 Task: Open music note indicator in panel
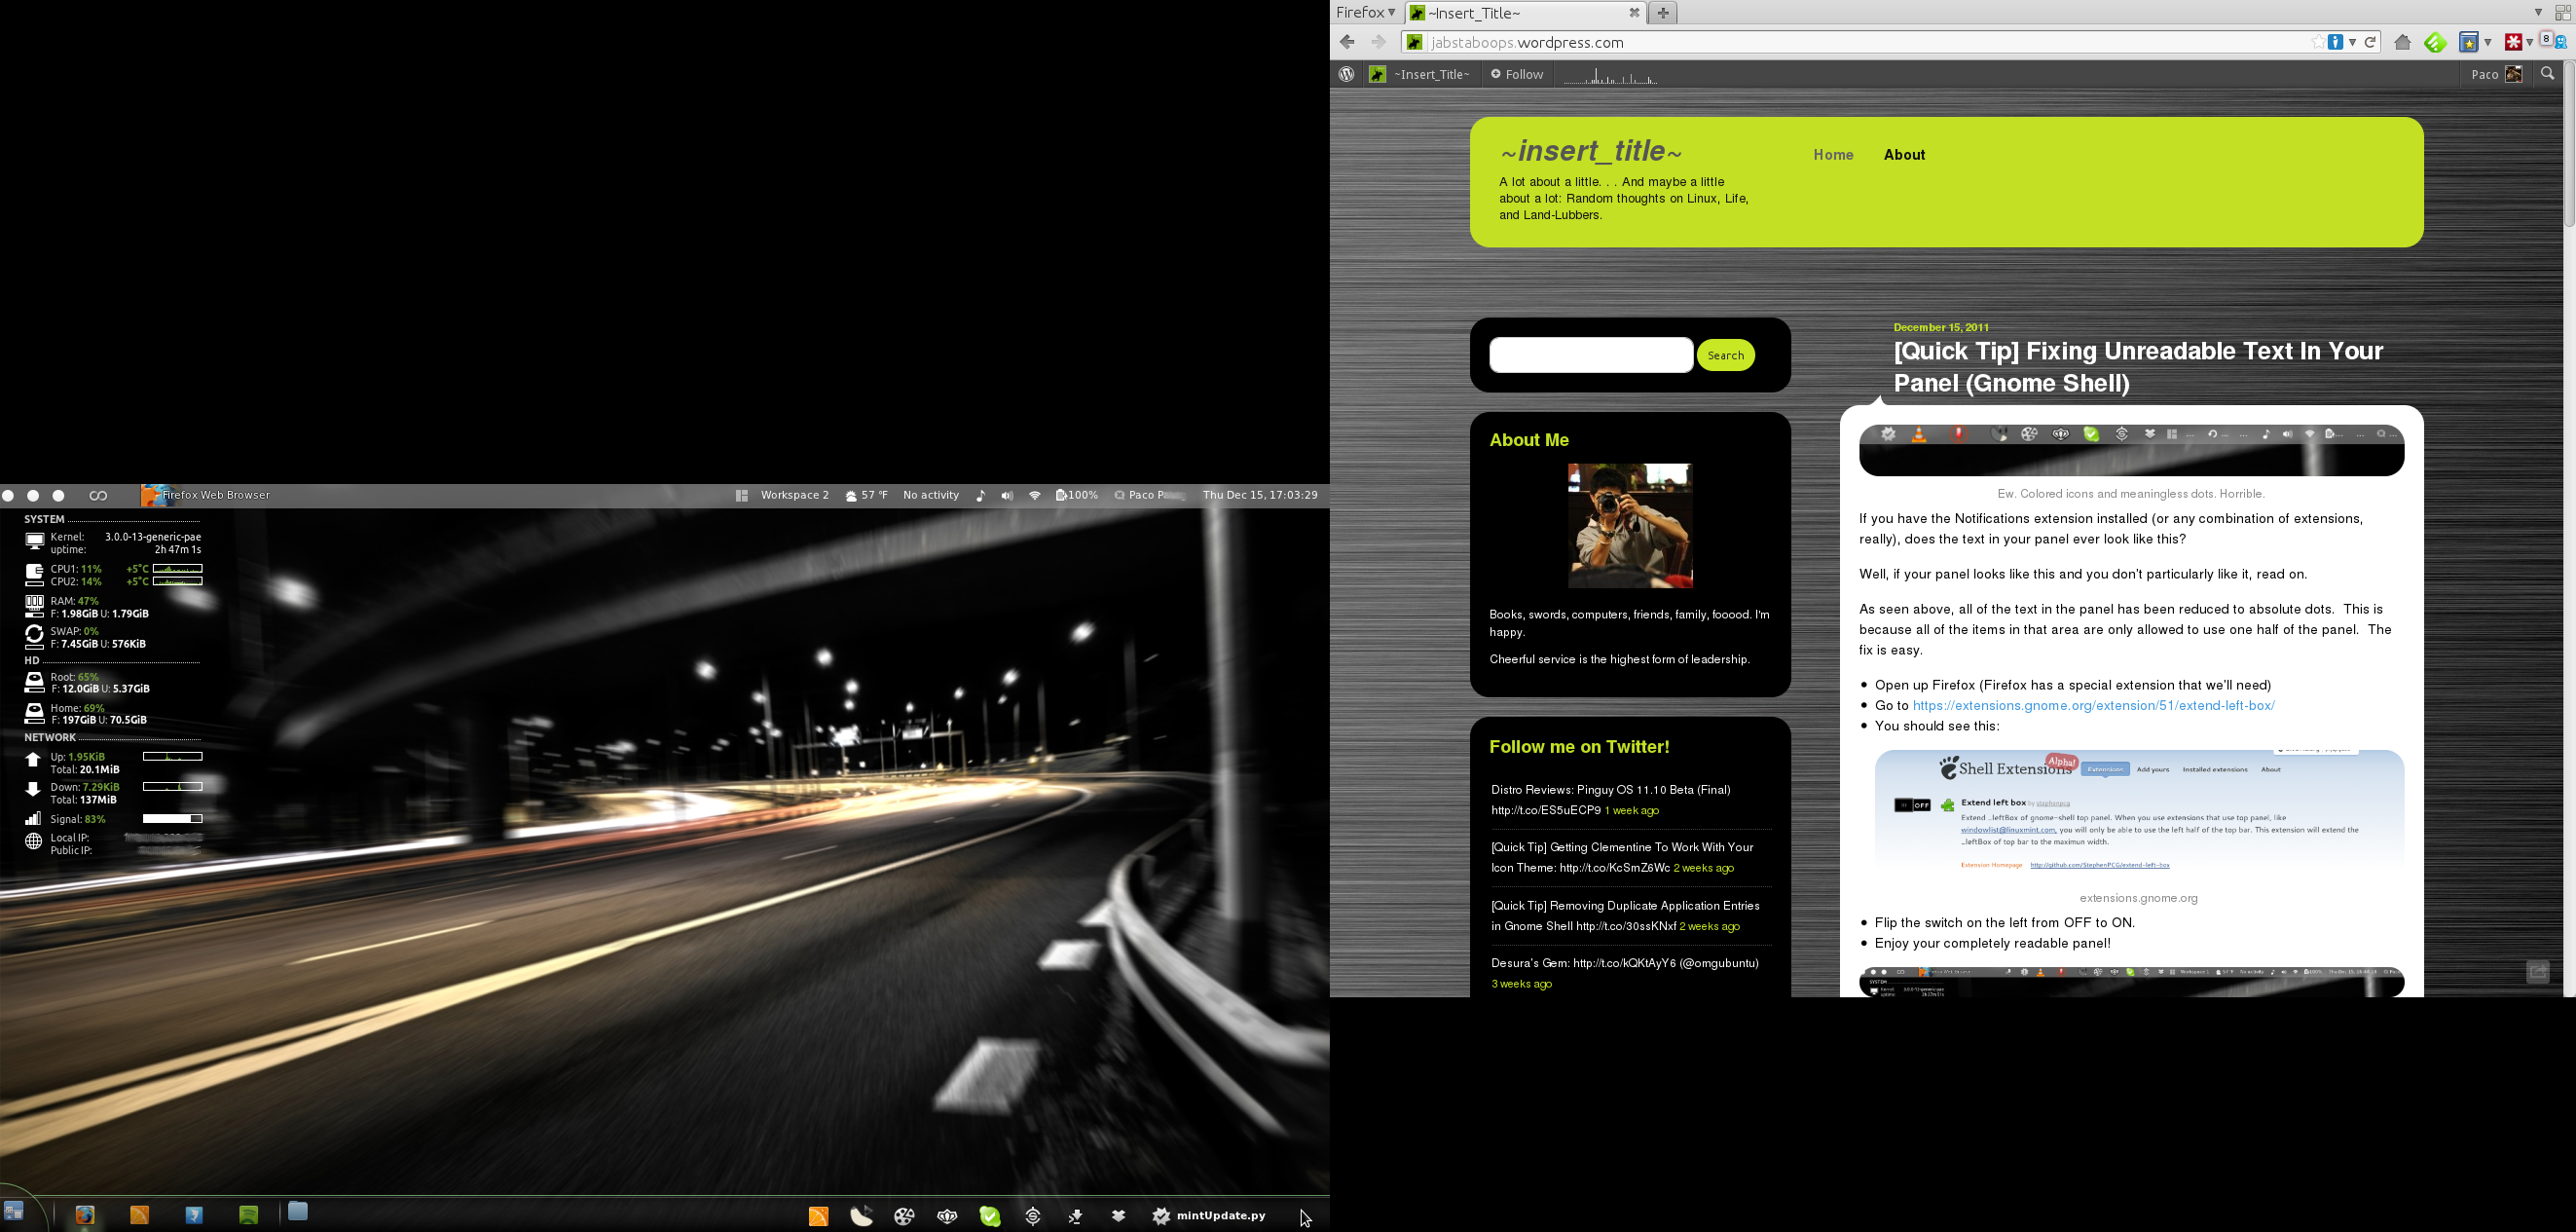[980, 496]
